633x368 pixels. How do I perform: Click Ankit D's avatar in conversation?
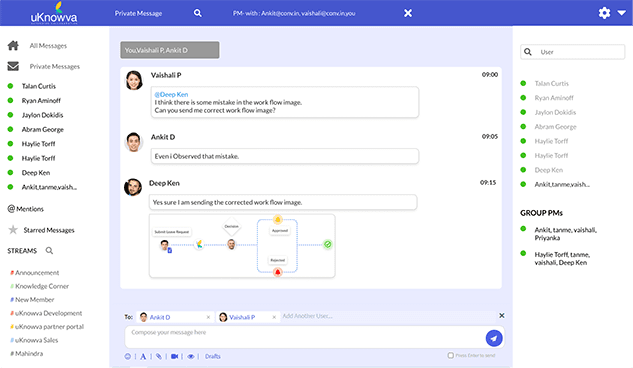tap(134, 142)
